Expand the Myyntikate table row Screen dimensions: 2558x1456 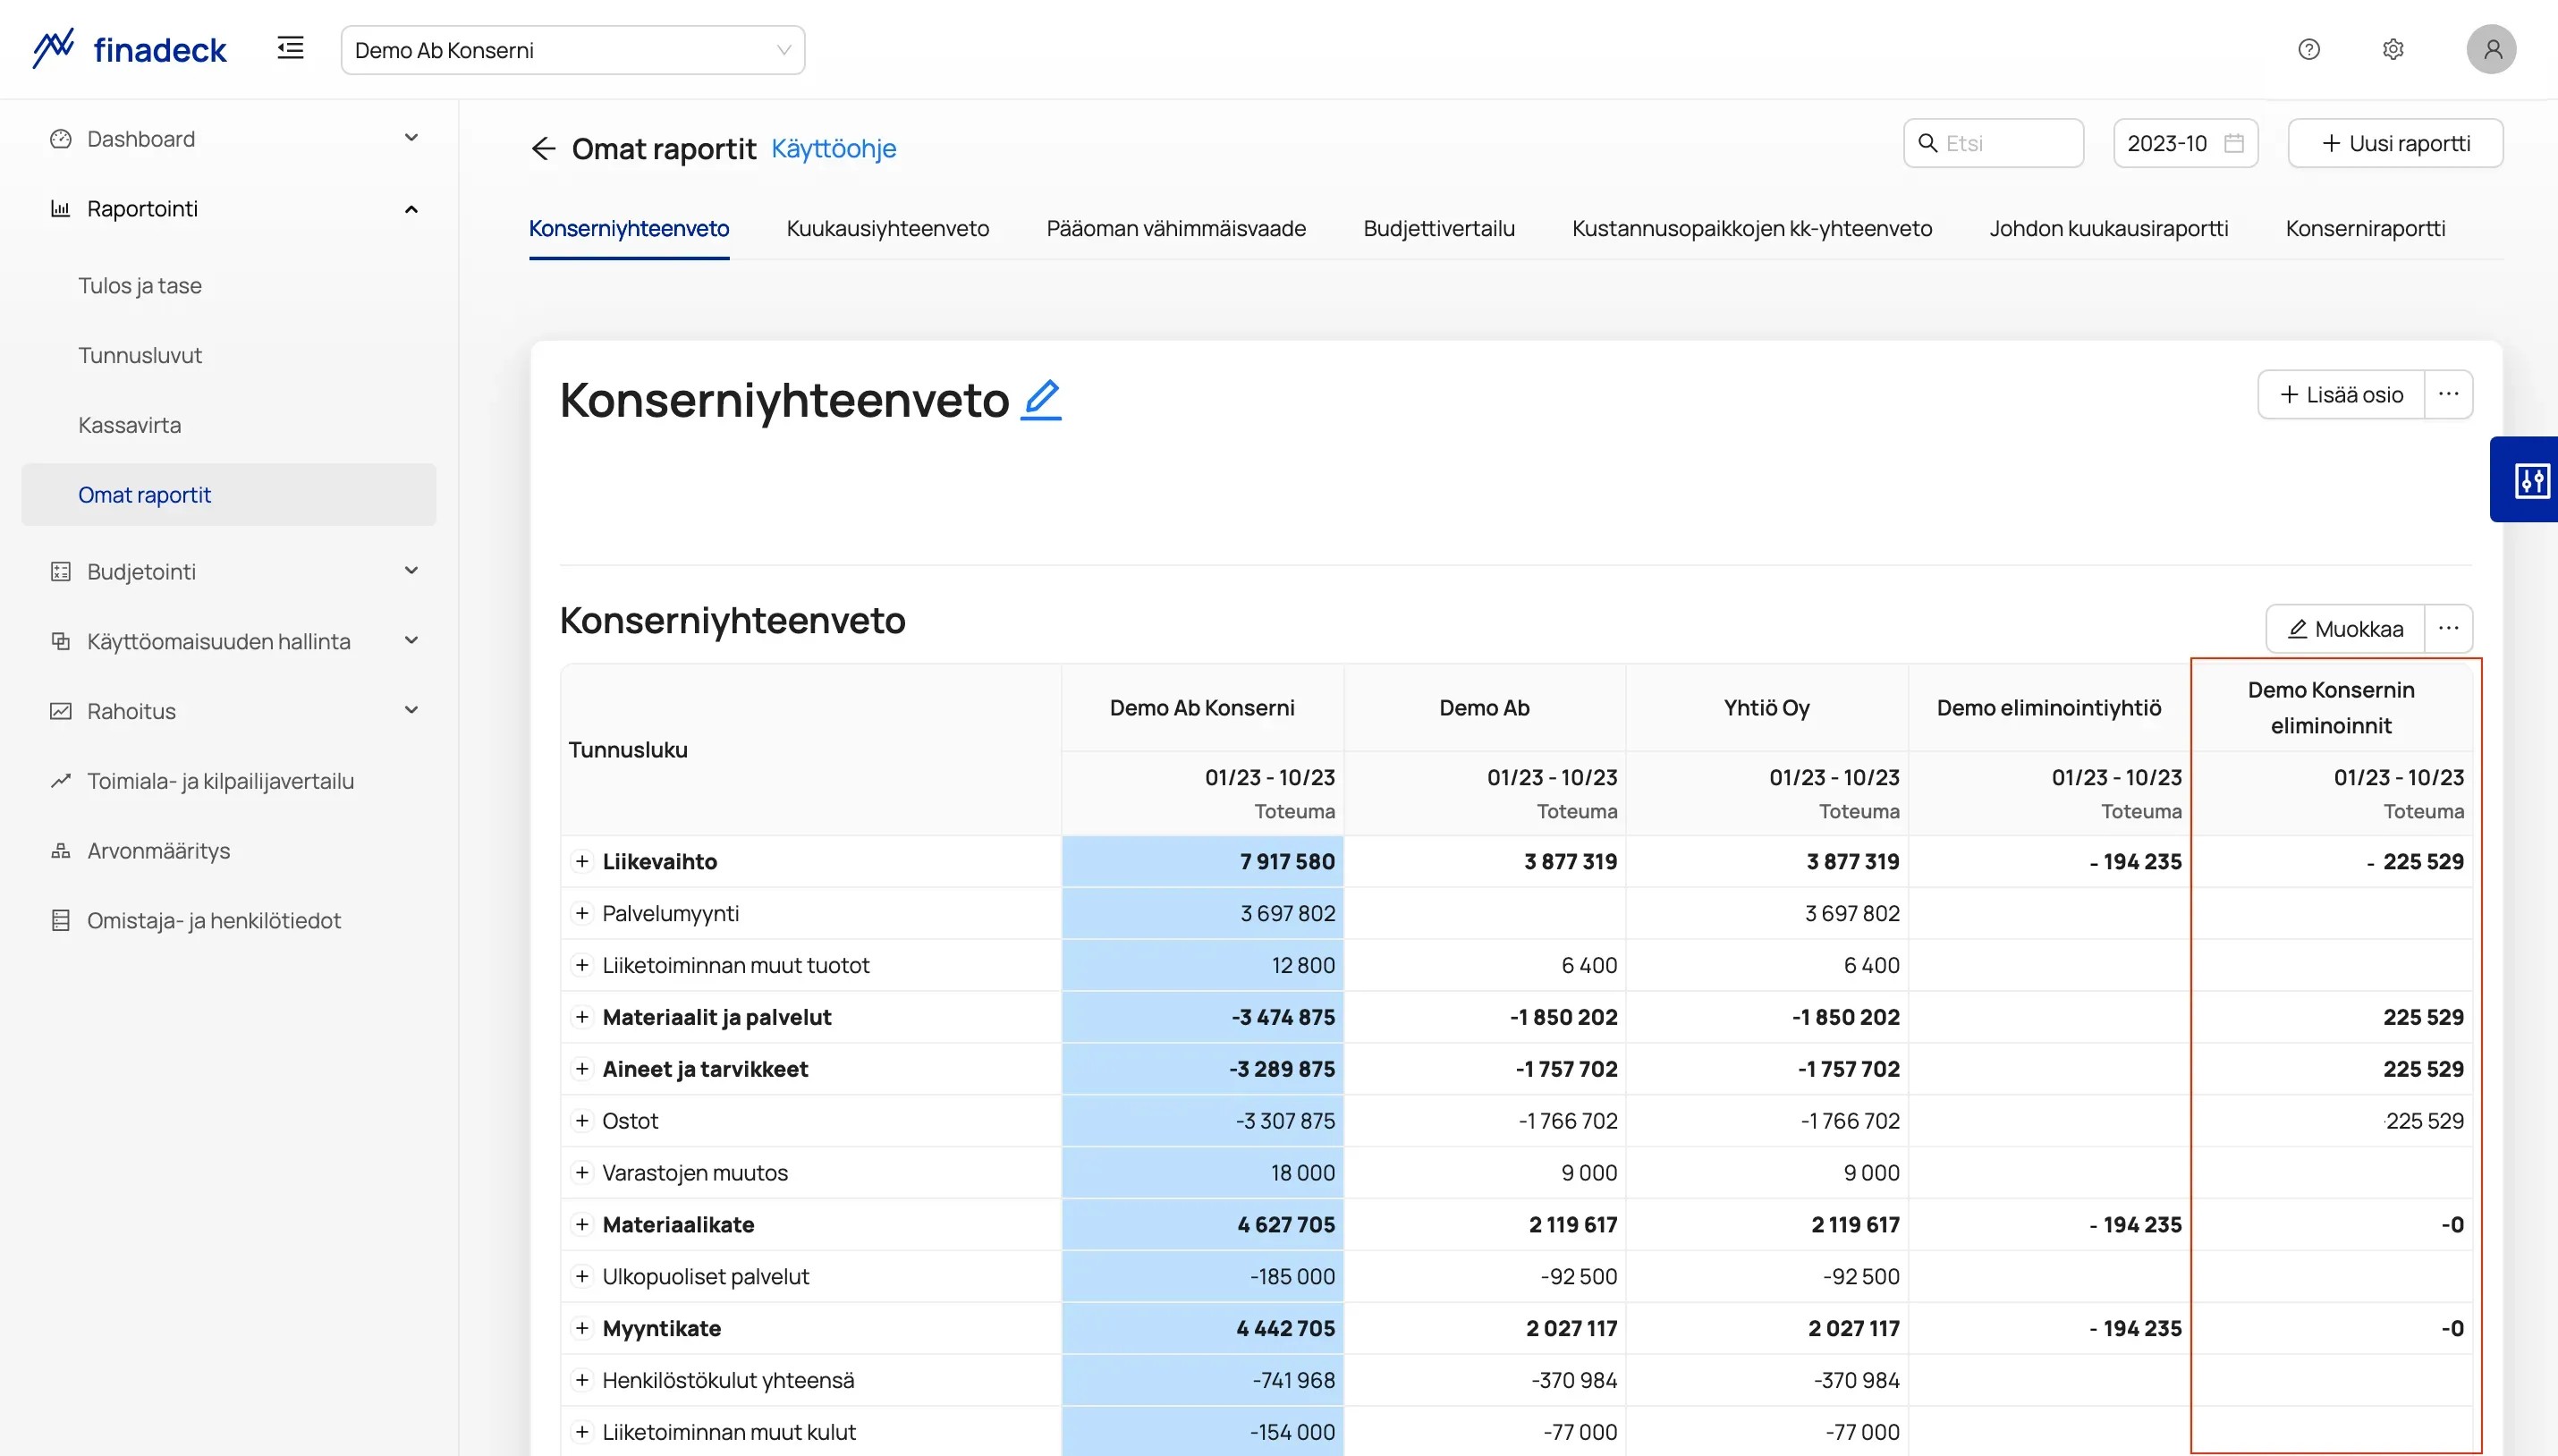(x=582, y=1328)
